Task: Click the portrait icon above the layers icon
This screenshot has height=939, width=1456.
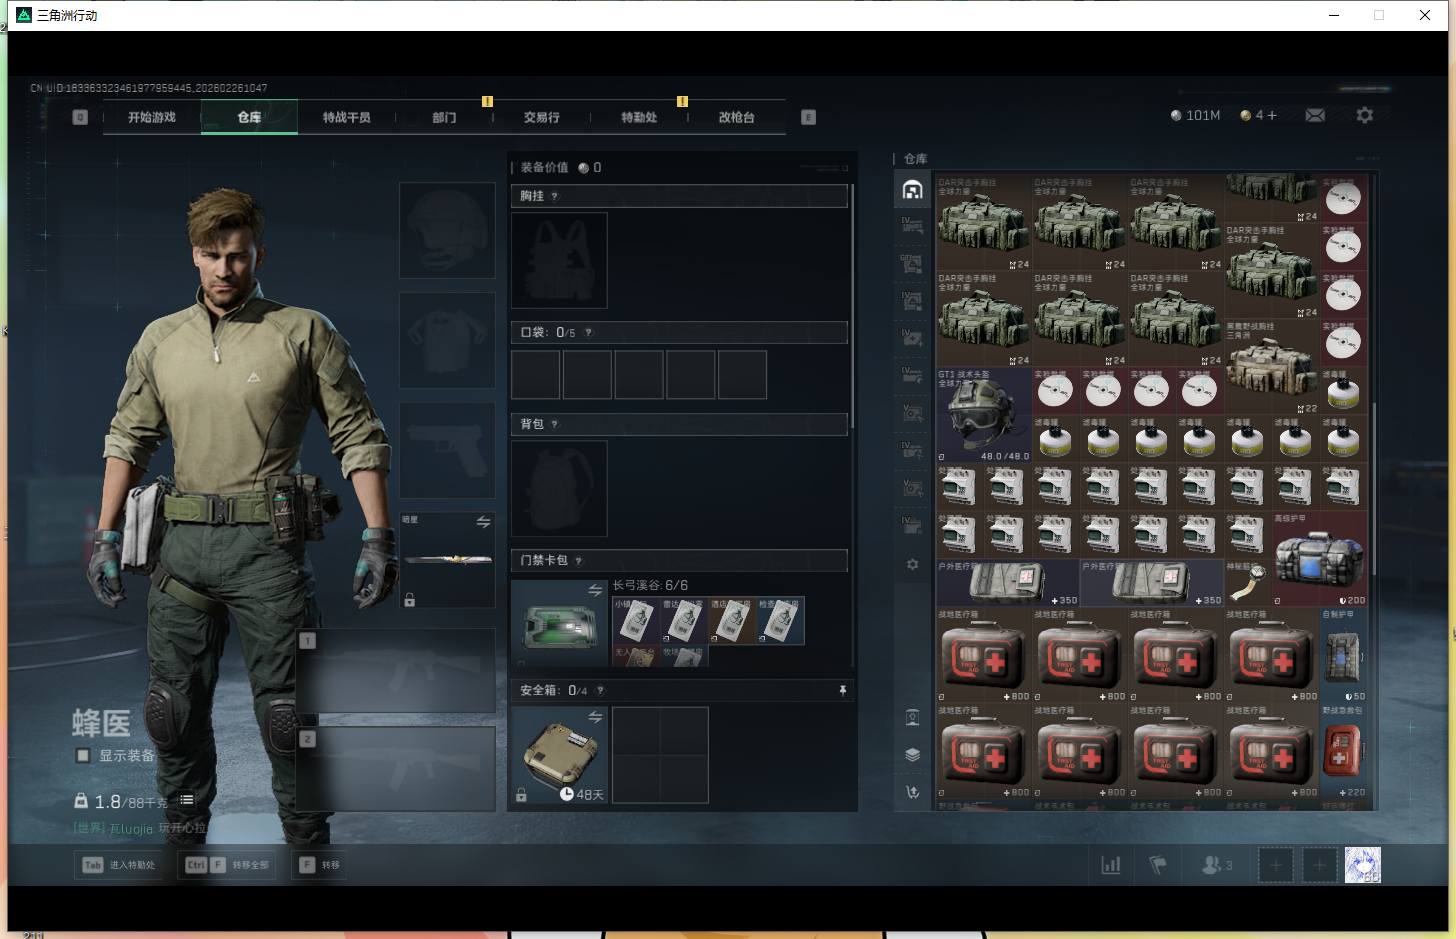Action: (x=912, y=717)
